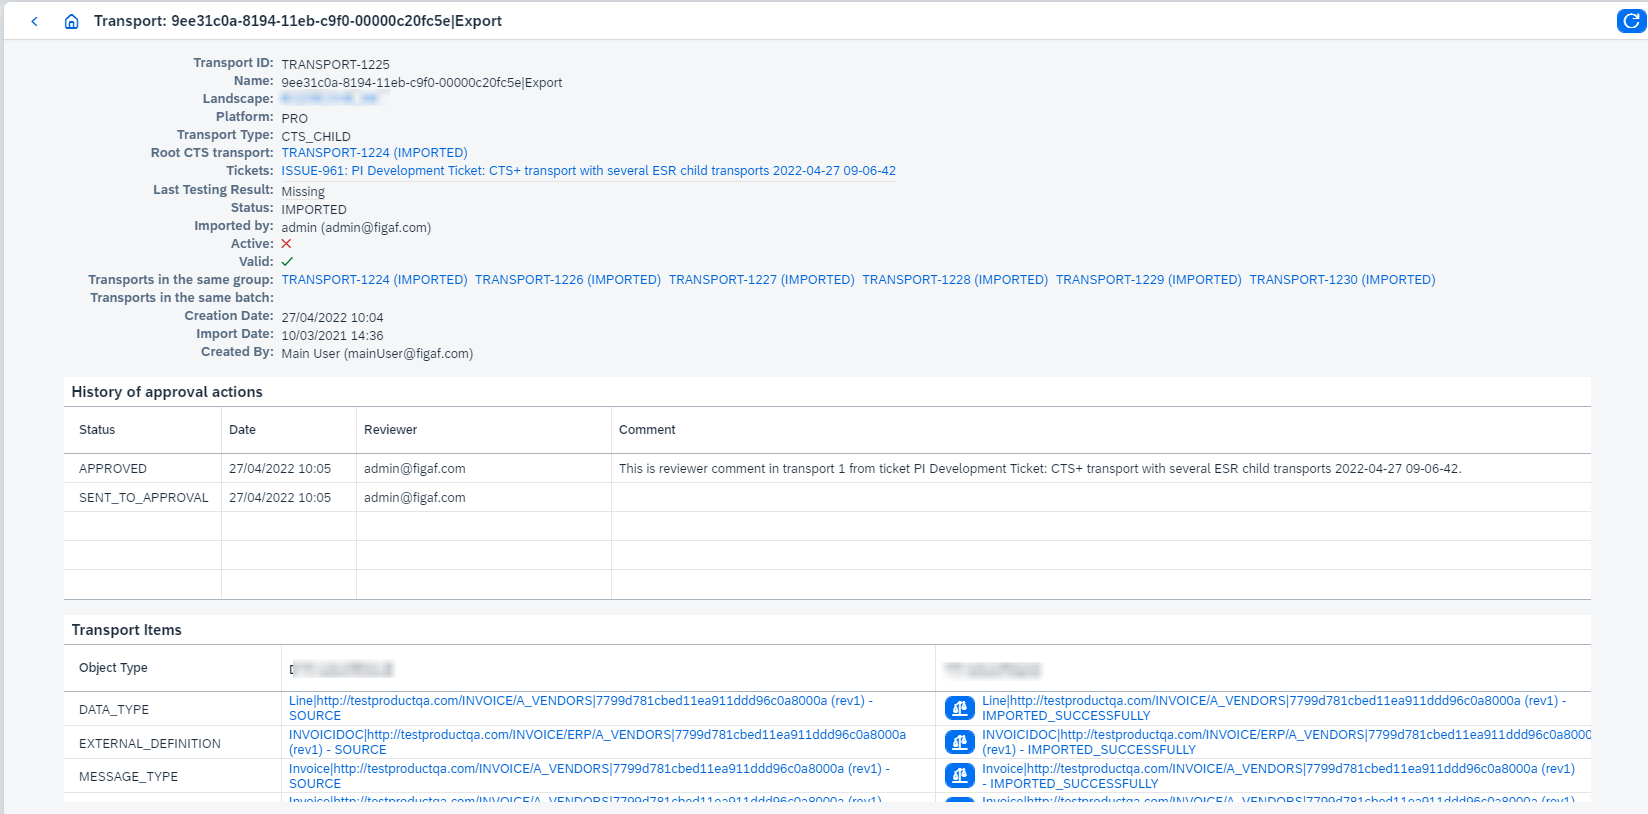Open the MESSAGE_TYPE Invoice SOURCE link
This screenshot has height=814, width=1648.
point(589,776)
